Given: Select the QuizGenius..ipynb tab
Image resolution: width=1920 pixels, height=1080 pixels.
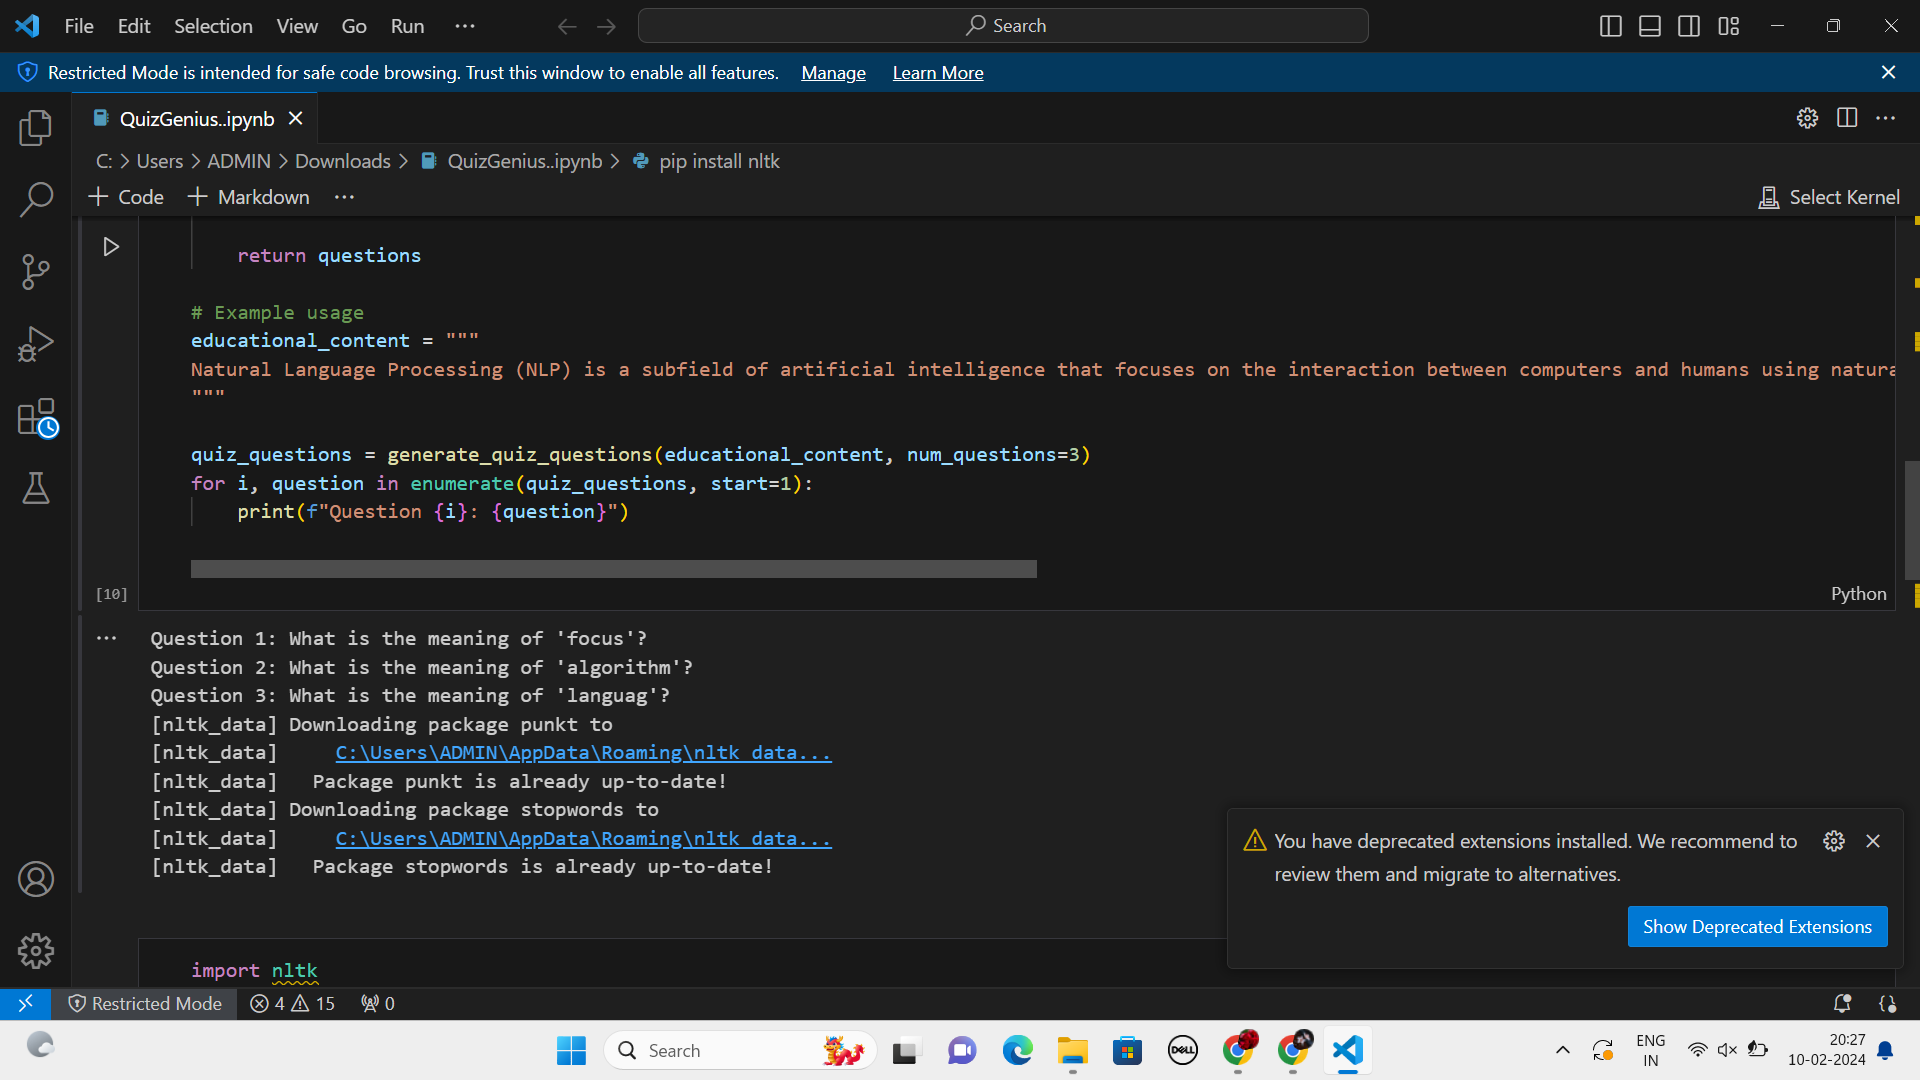Looking at the screenshot, I should point(196,119).
